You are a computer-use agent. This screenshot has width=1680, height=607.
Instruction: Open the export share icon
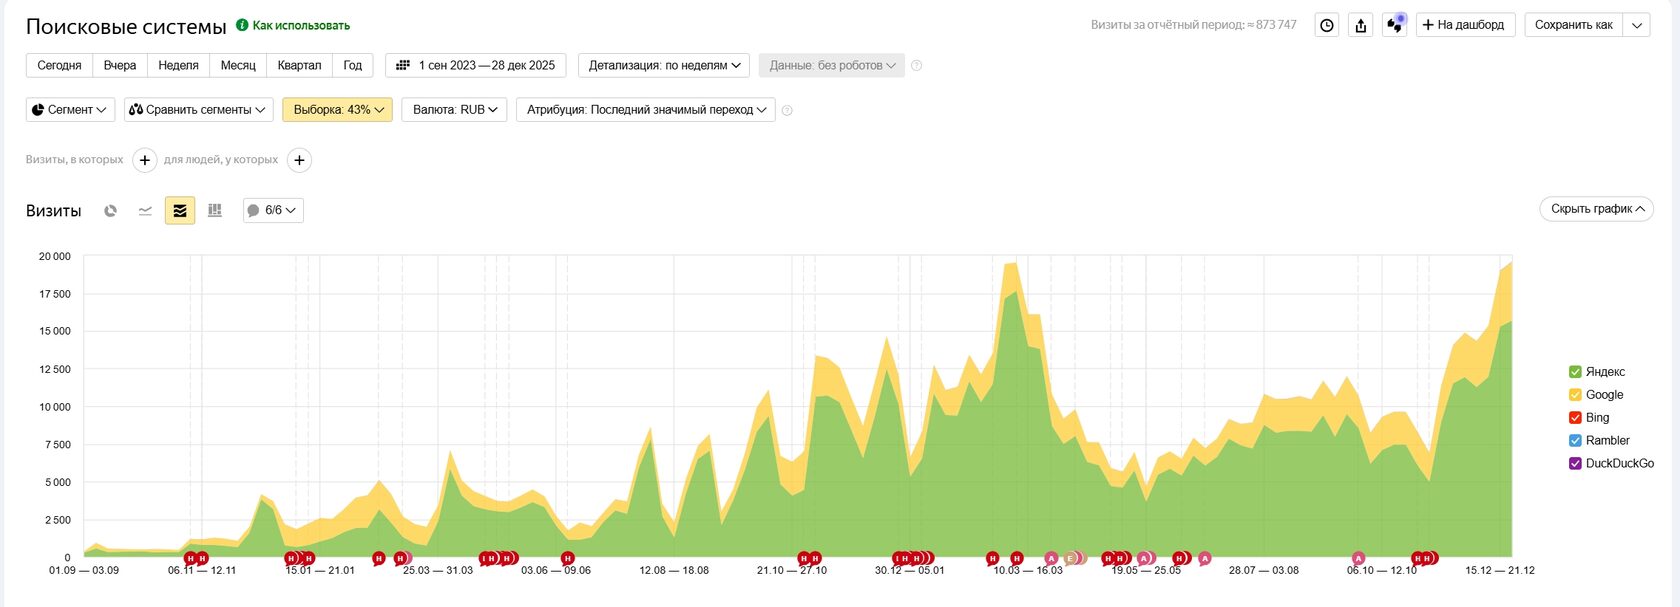click(1361, 25)
